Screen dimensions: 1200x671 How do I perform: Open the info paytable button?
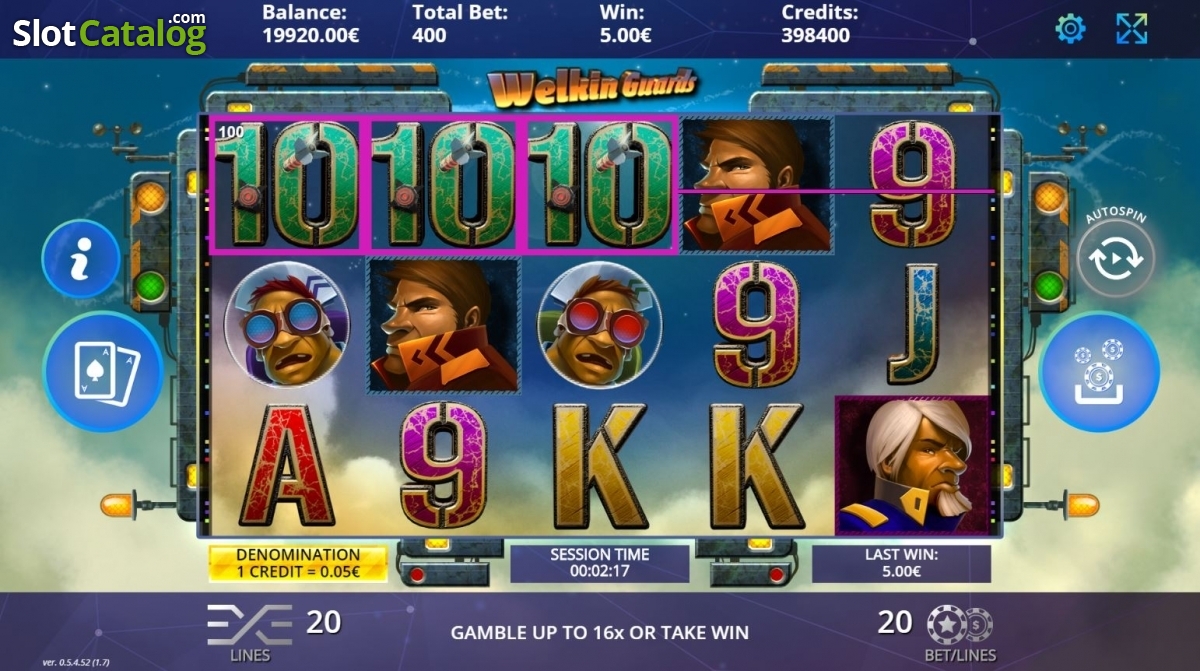(x=81, y=259)
